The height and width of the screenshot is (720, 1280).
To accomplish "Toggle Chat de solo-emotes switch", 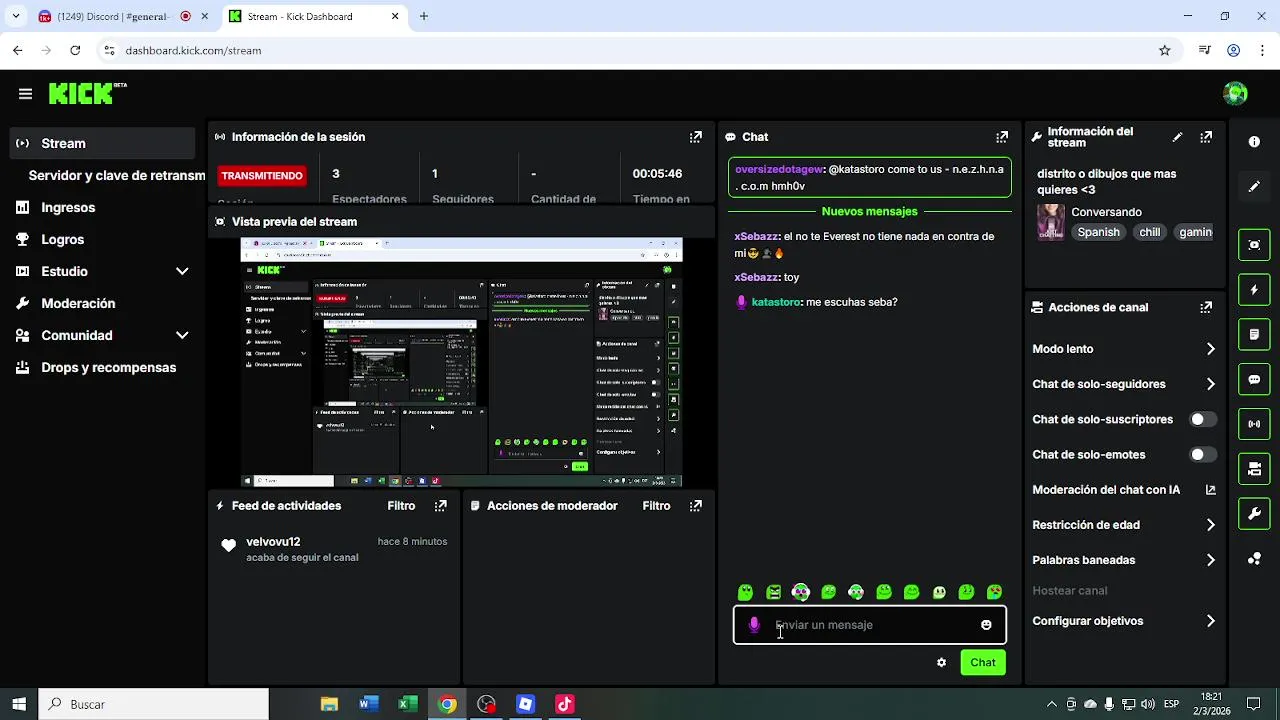I will [1203, 454].
